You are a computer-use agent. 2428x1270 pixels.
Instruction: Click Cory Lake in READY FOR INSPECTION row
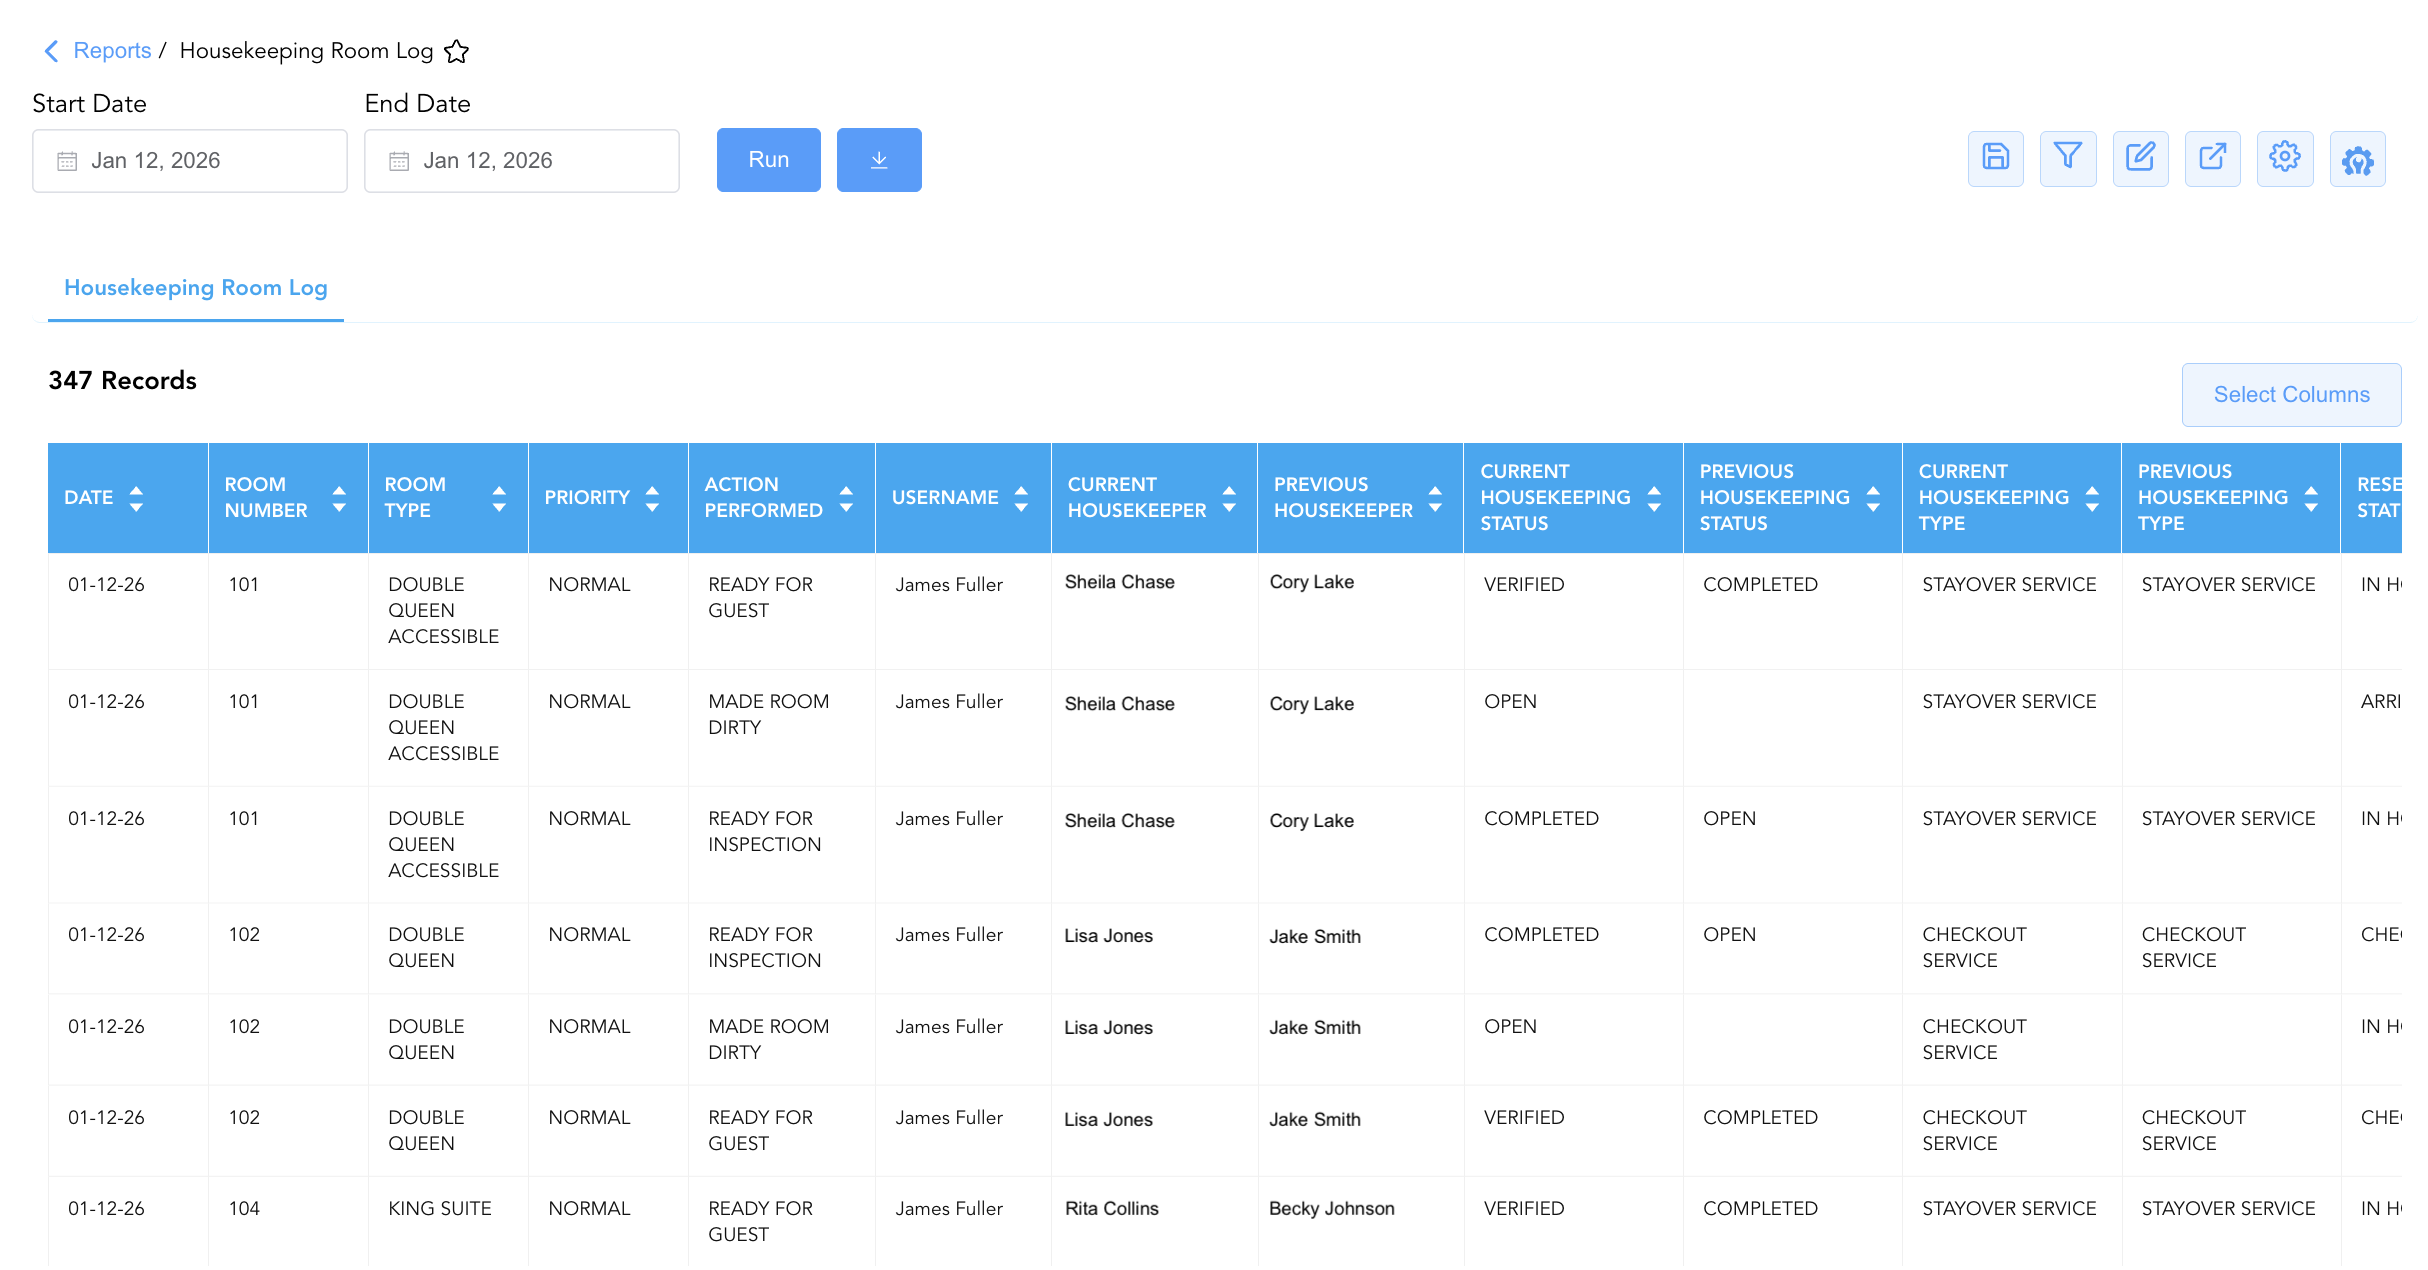[x=1311, y=821]
